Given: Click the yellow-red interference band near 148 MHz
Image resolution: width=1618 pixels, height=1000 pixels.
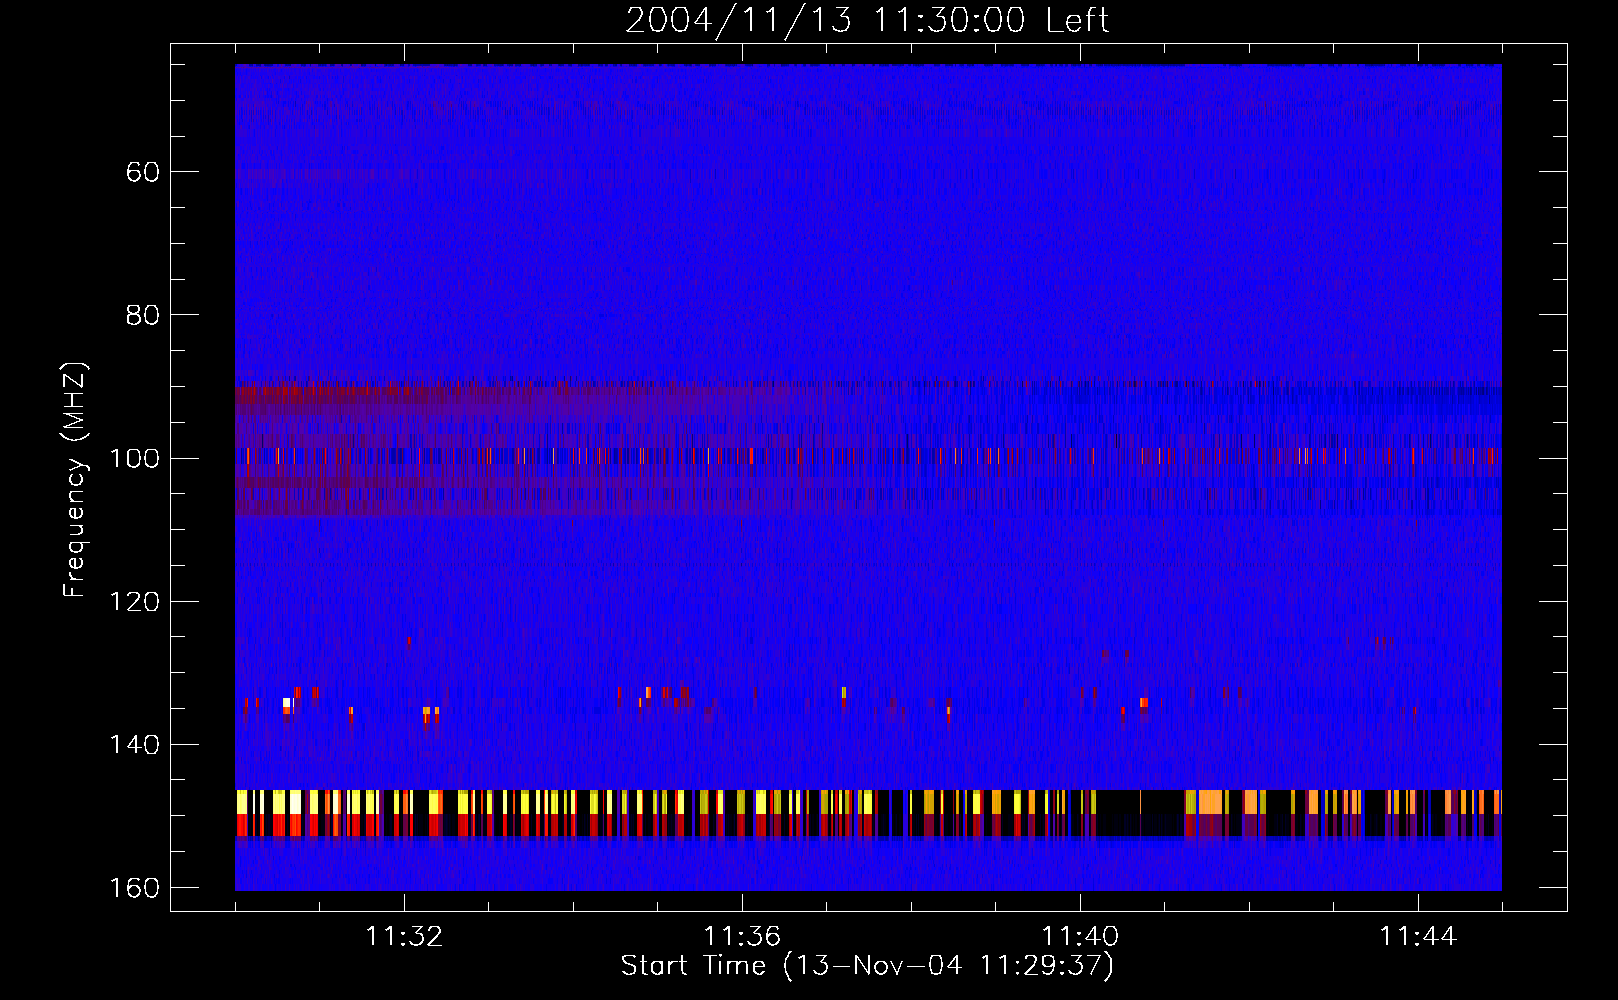Looking at the screenshot, I should tap(868, 813).
